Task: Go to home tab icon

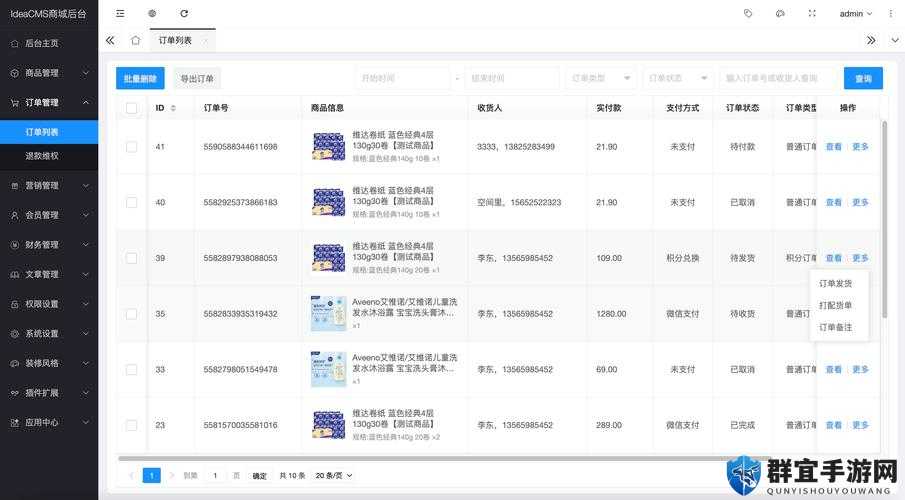Action: (x=136, y=40)
